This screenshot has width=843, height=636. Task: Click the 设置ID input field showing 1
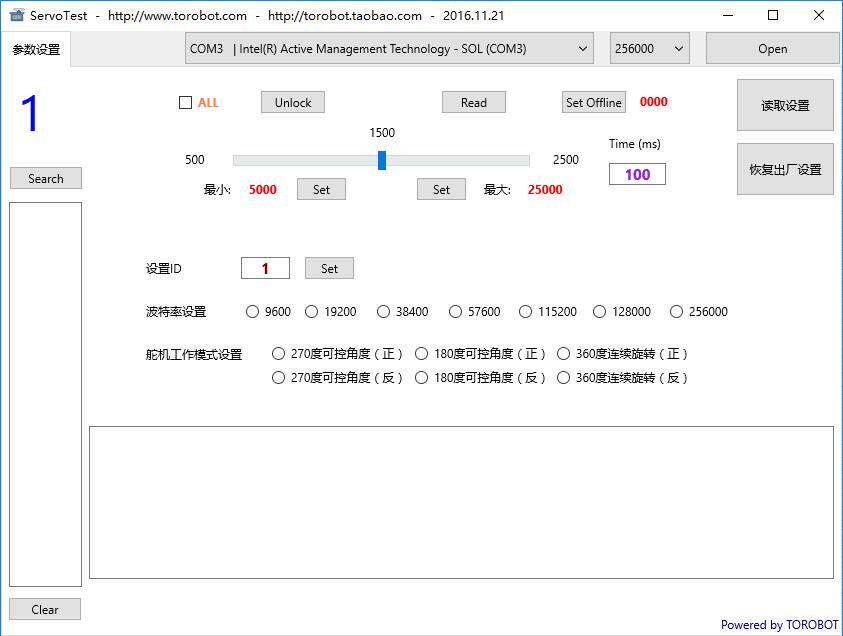pos(265,268)
